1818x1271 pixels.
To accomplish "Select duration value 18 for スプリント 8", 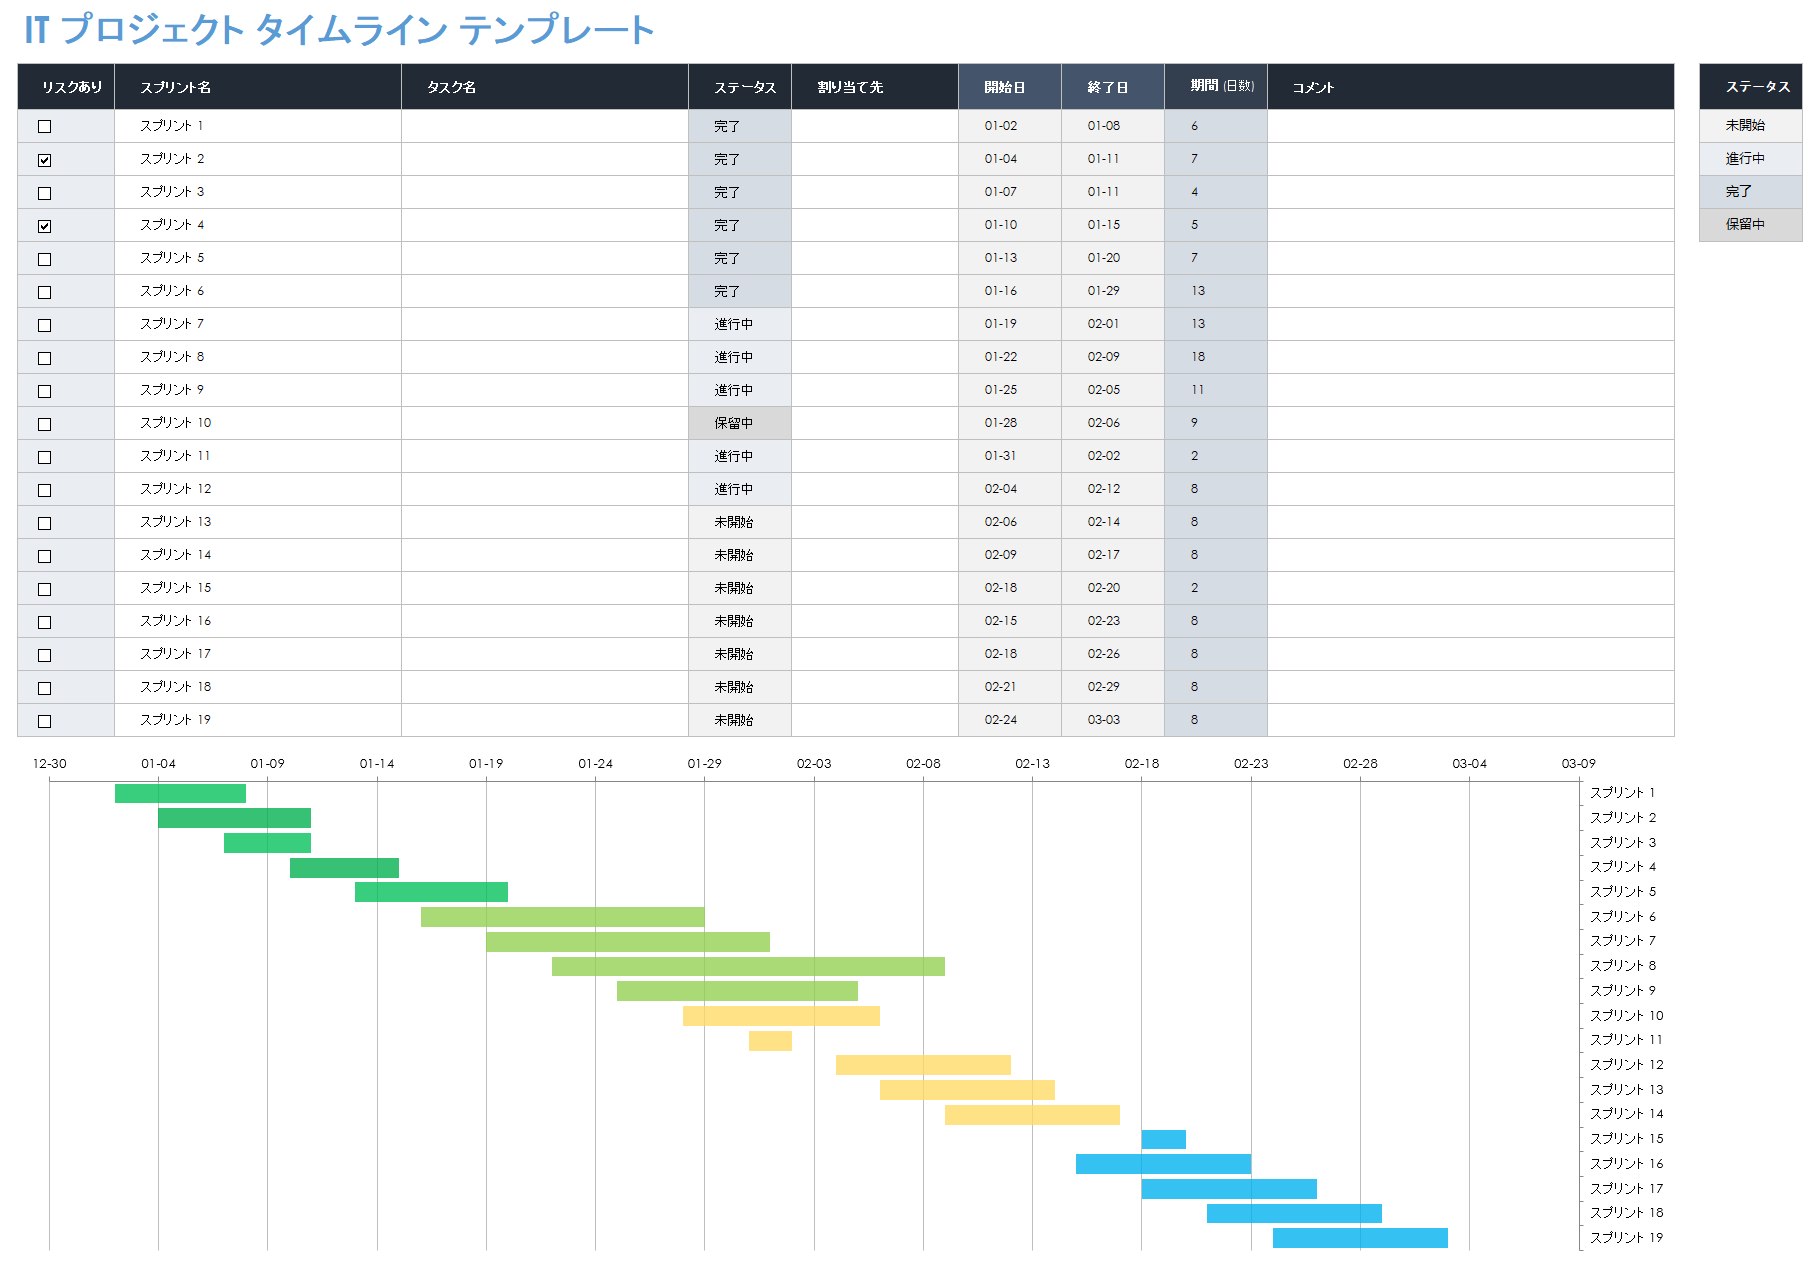I will [1216, 357].
